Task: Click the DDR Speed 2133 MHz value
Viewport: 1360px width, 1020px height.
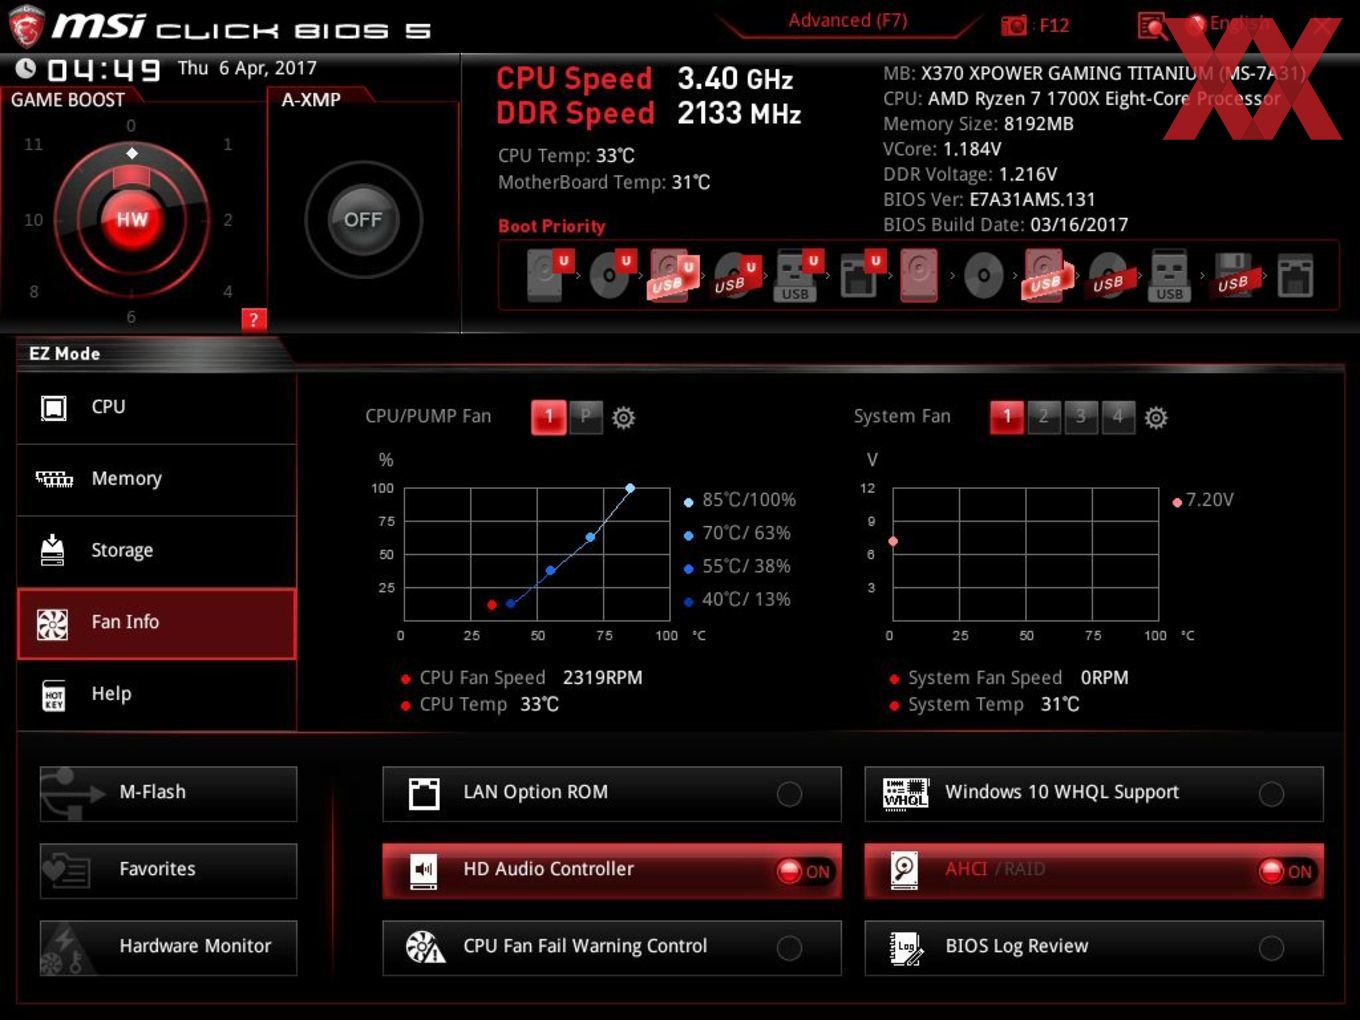Action: (739, 114)
